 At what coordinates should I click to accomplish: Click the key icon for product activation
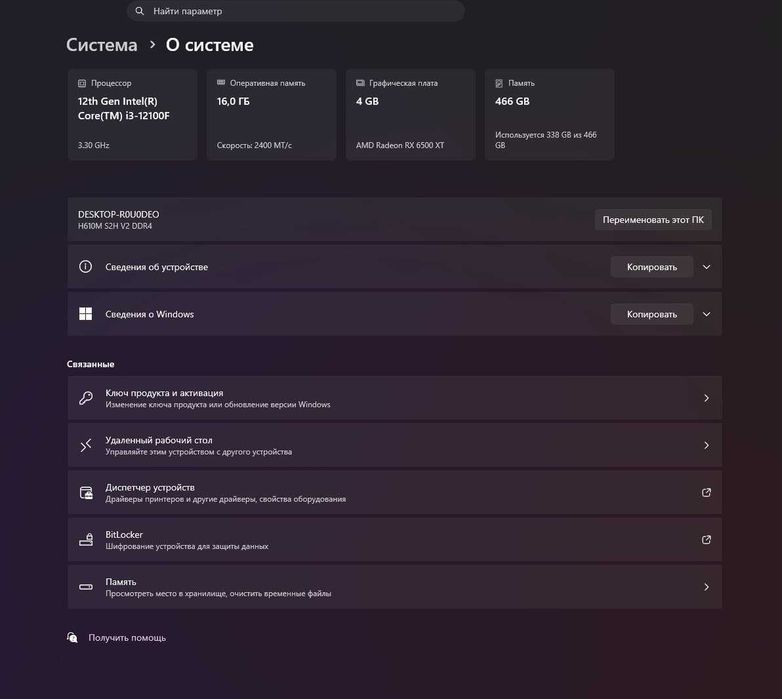[x=86, y=398]
